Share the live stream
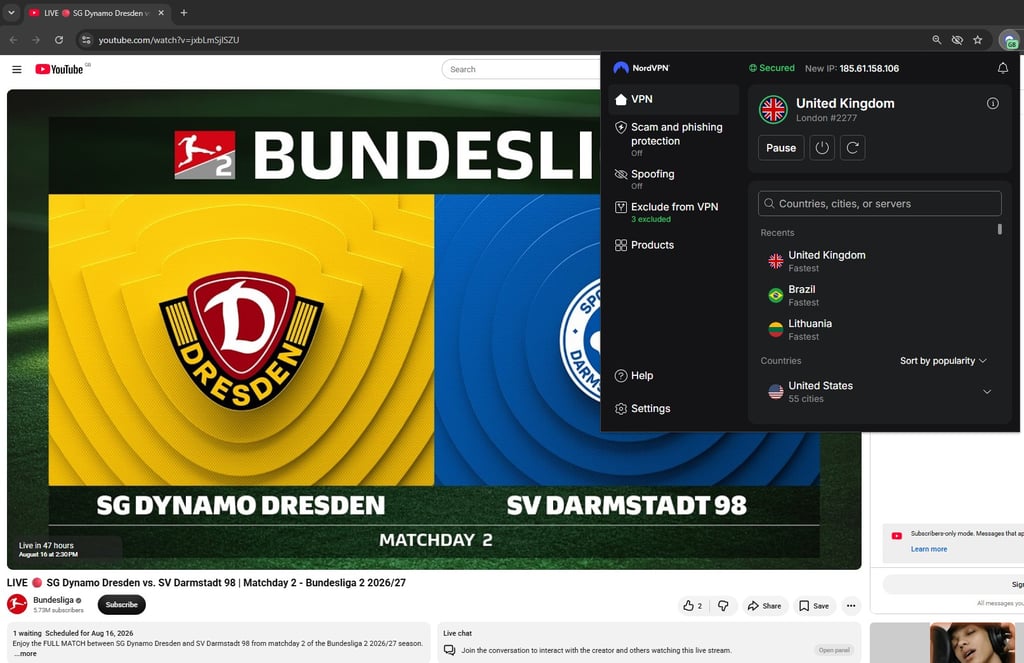Viewport: 1024px width, 663px height. click(764, 606)
